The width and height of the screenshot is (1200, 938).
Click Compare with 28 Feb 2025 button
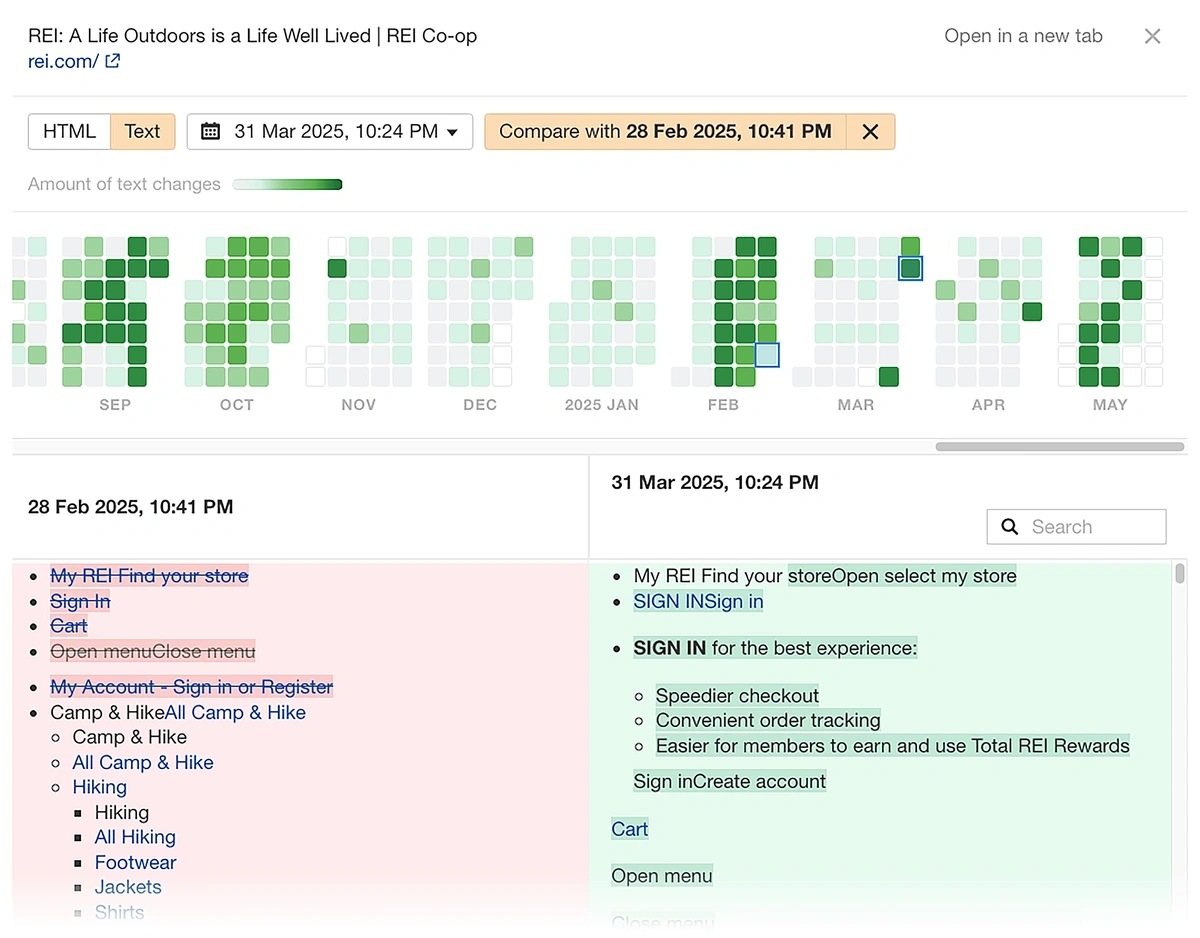(x=665, y=131)
